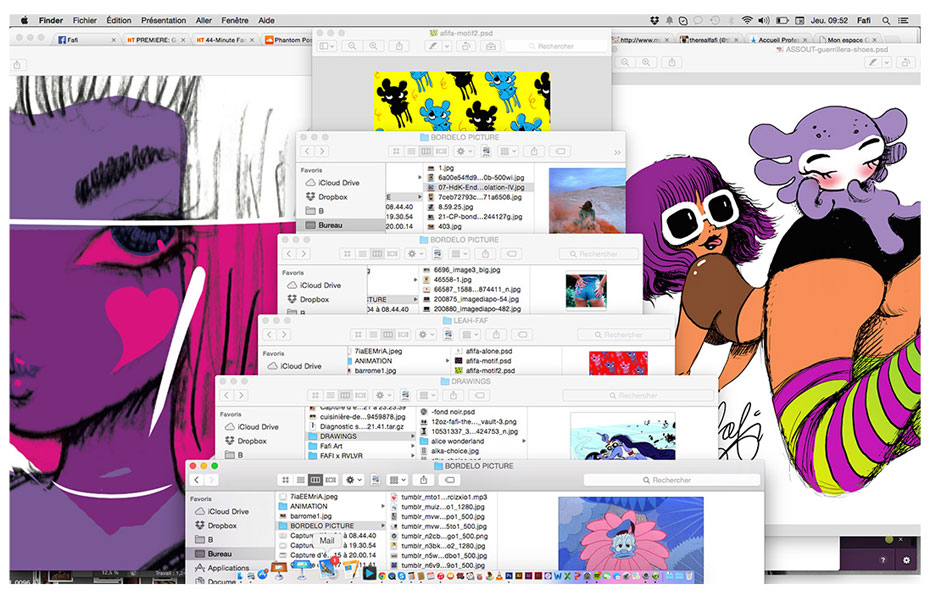Go back in LEAH-FAF window
The image size is (930, 600).
click(270, 334)
